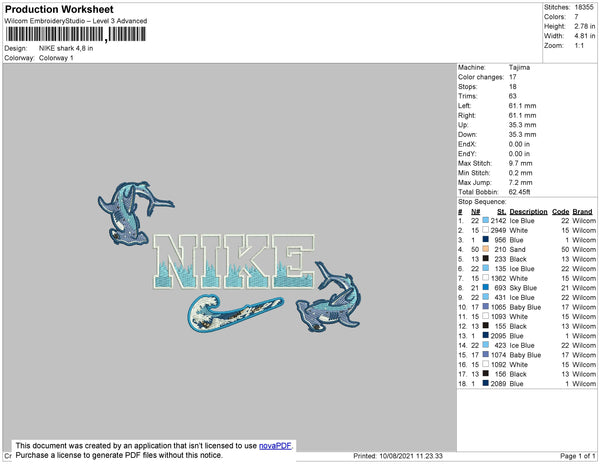Click the wave swoosh in the design preview
The height and width of the screenshot is (464, 600).
point(235,312)
